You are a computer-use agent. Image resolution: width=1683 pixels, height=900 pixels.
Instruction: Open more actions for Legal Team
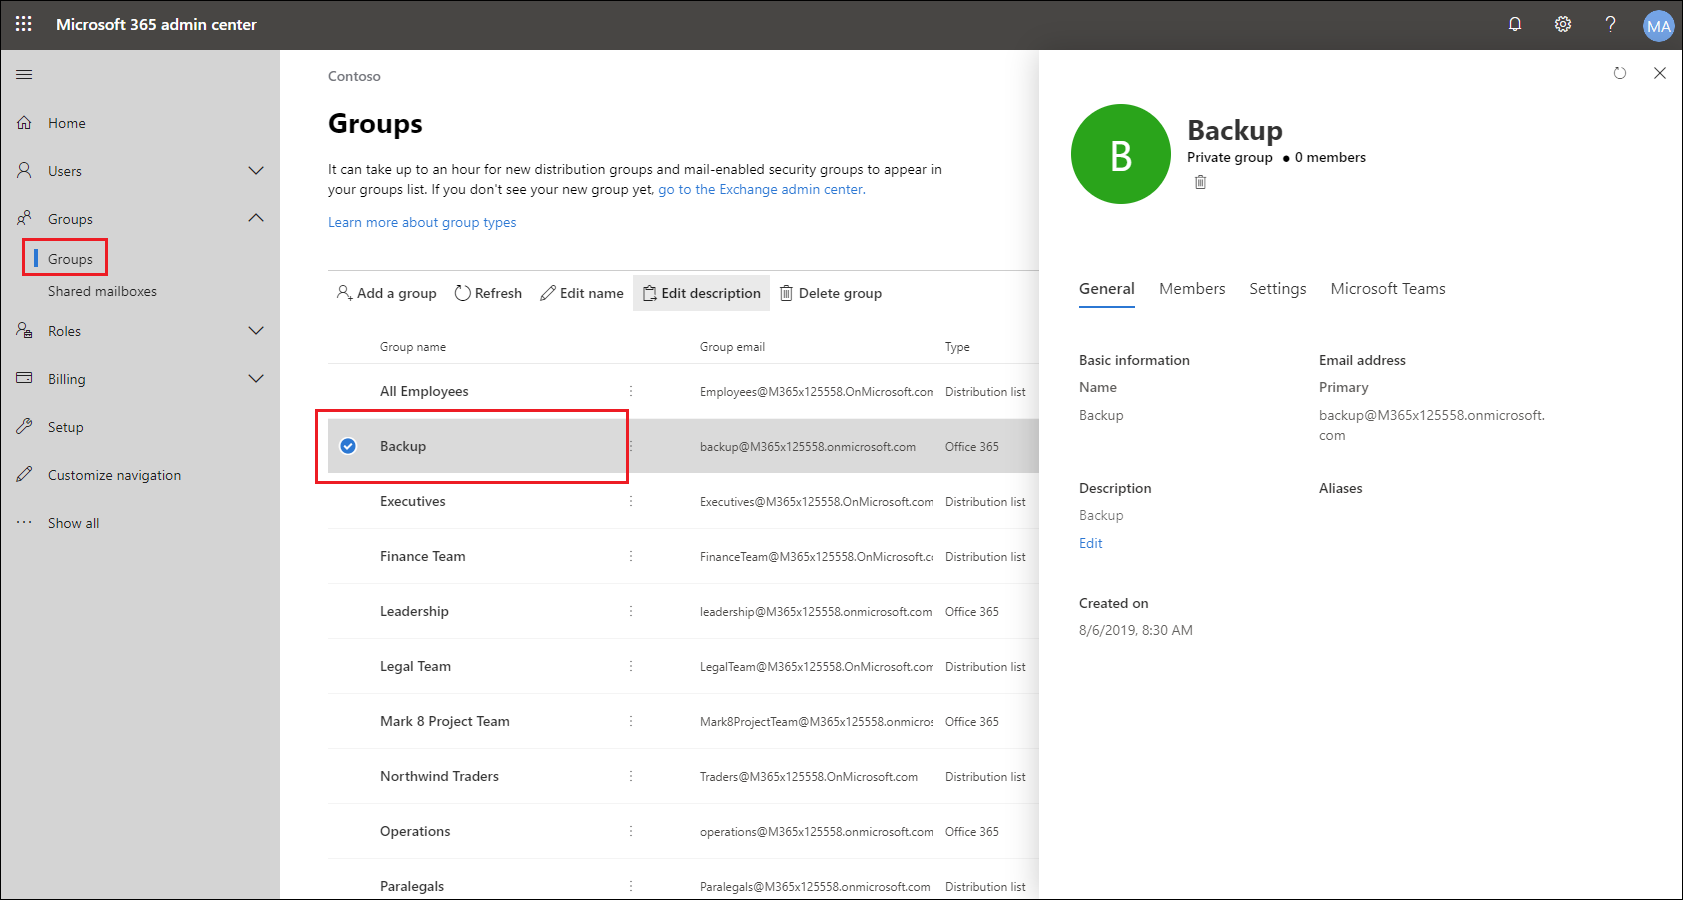631,666
